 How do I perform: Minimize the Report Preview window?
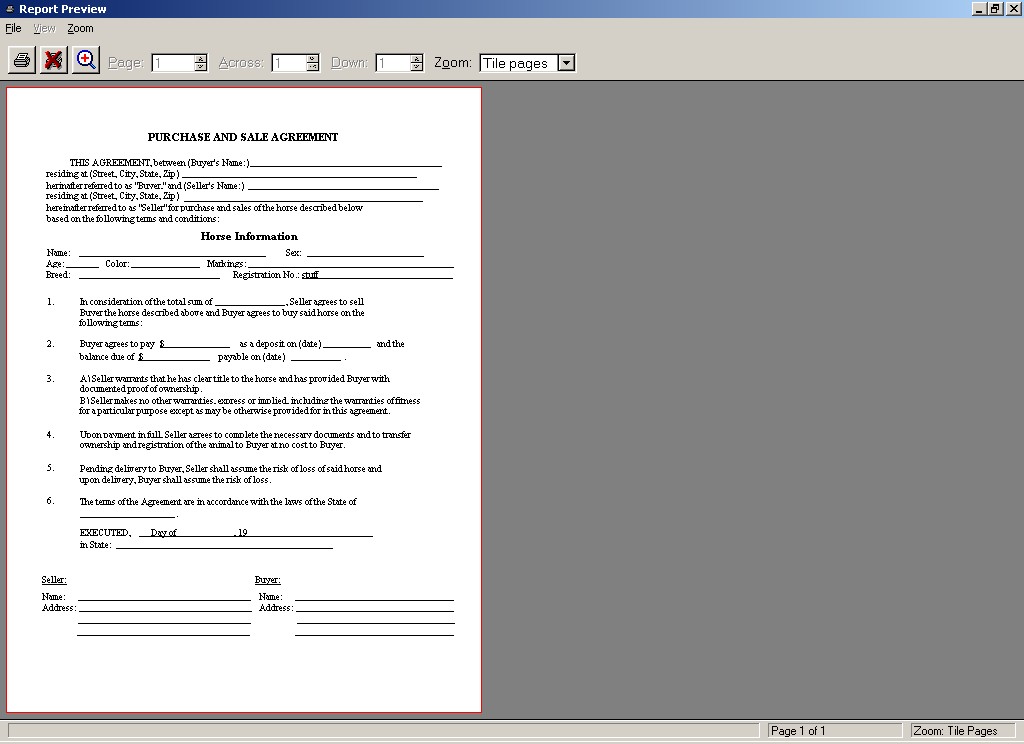pos(979,9)
